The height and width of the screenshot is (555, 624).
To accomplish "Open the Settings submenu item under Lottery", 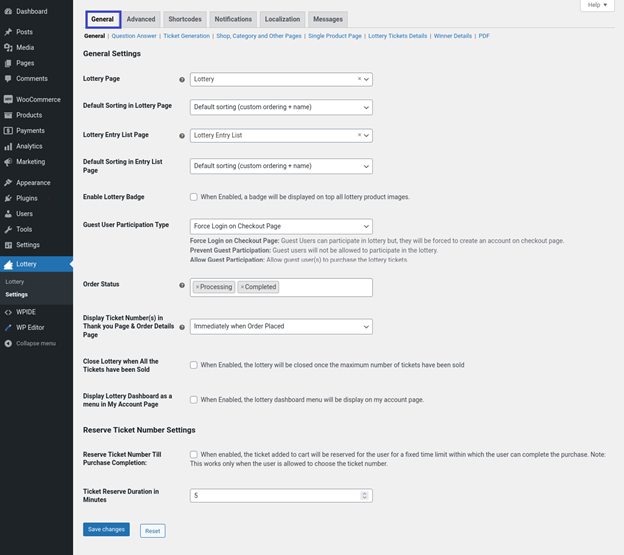I will click(x=17, y=295).
